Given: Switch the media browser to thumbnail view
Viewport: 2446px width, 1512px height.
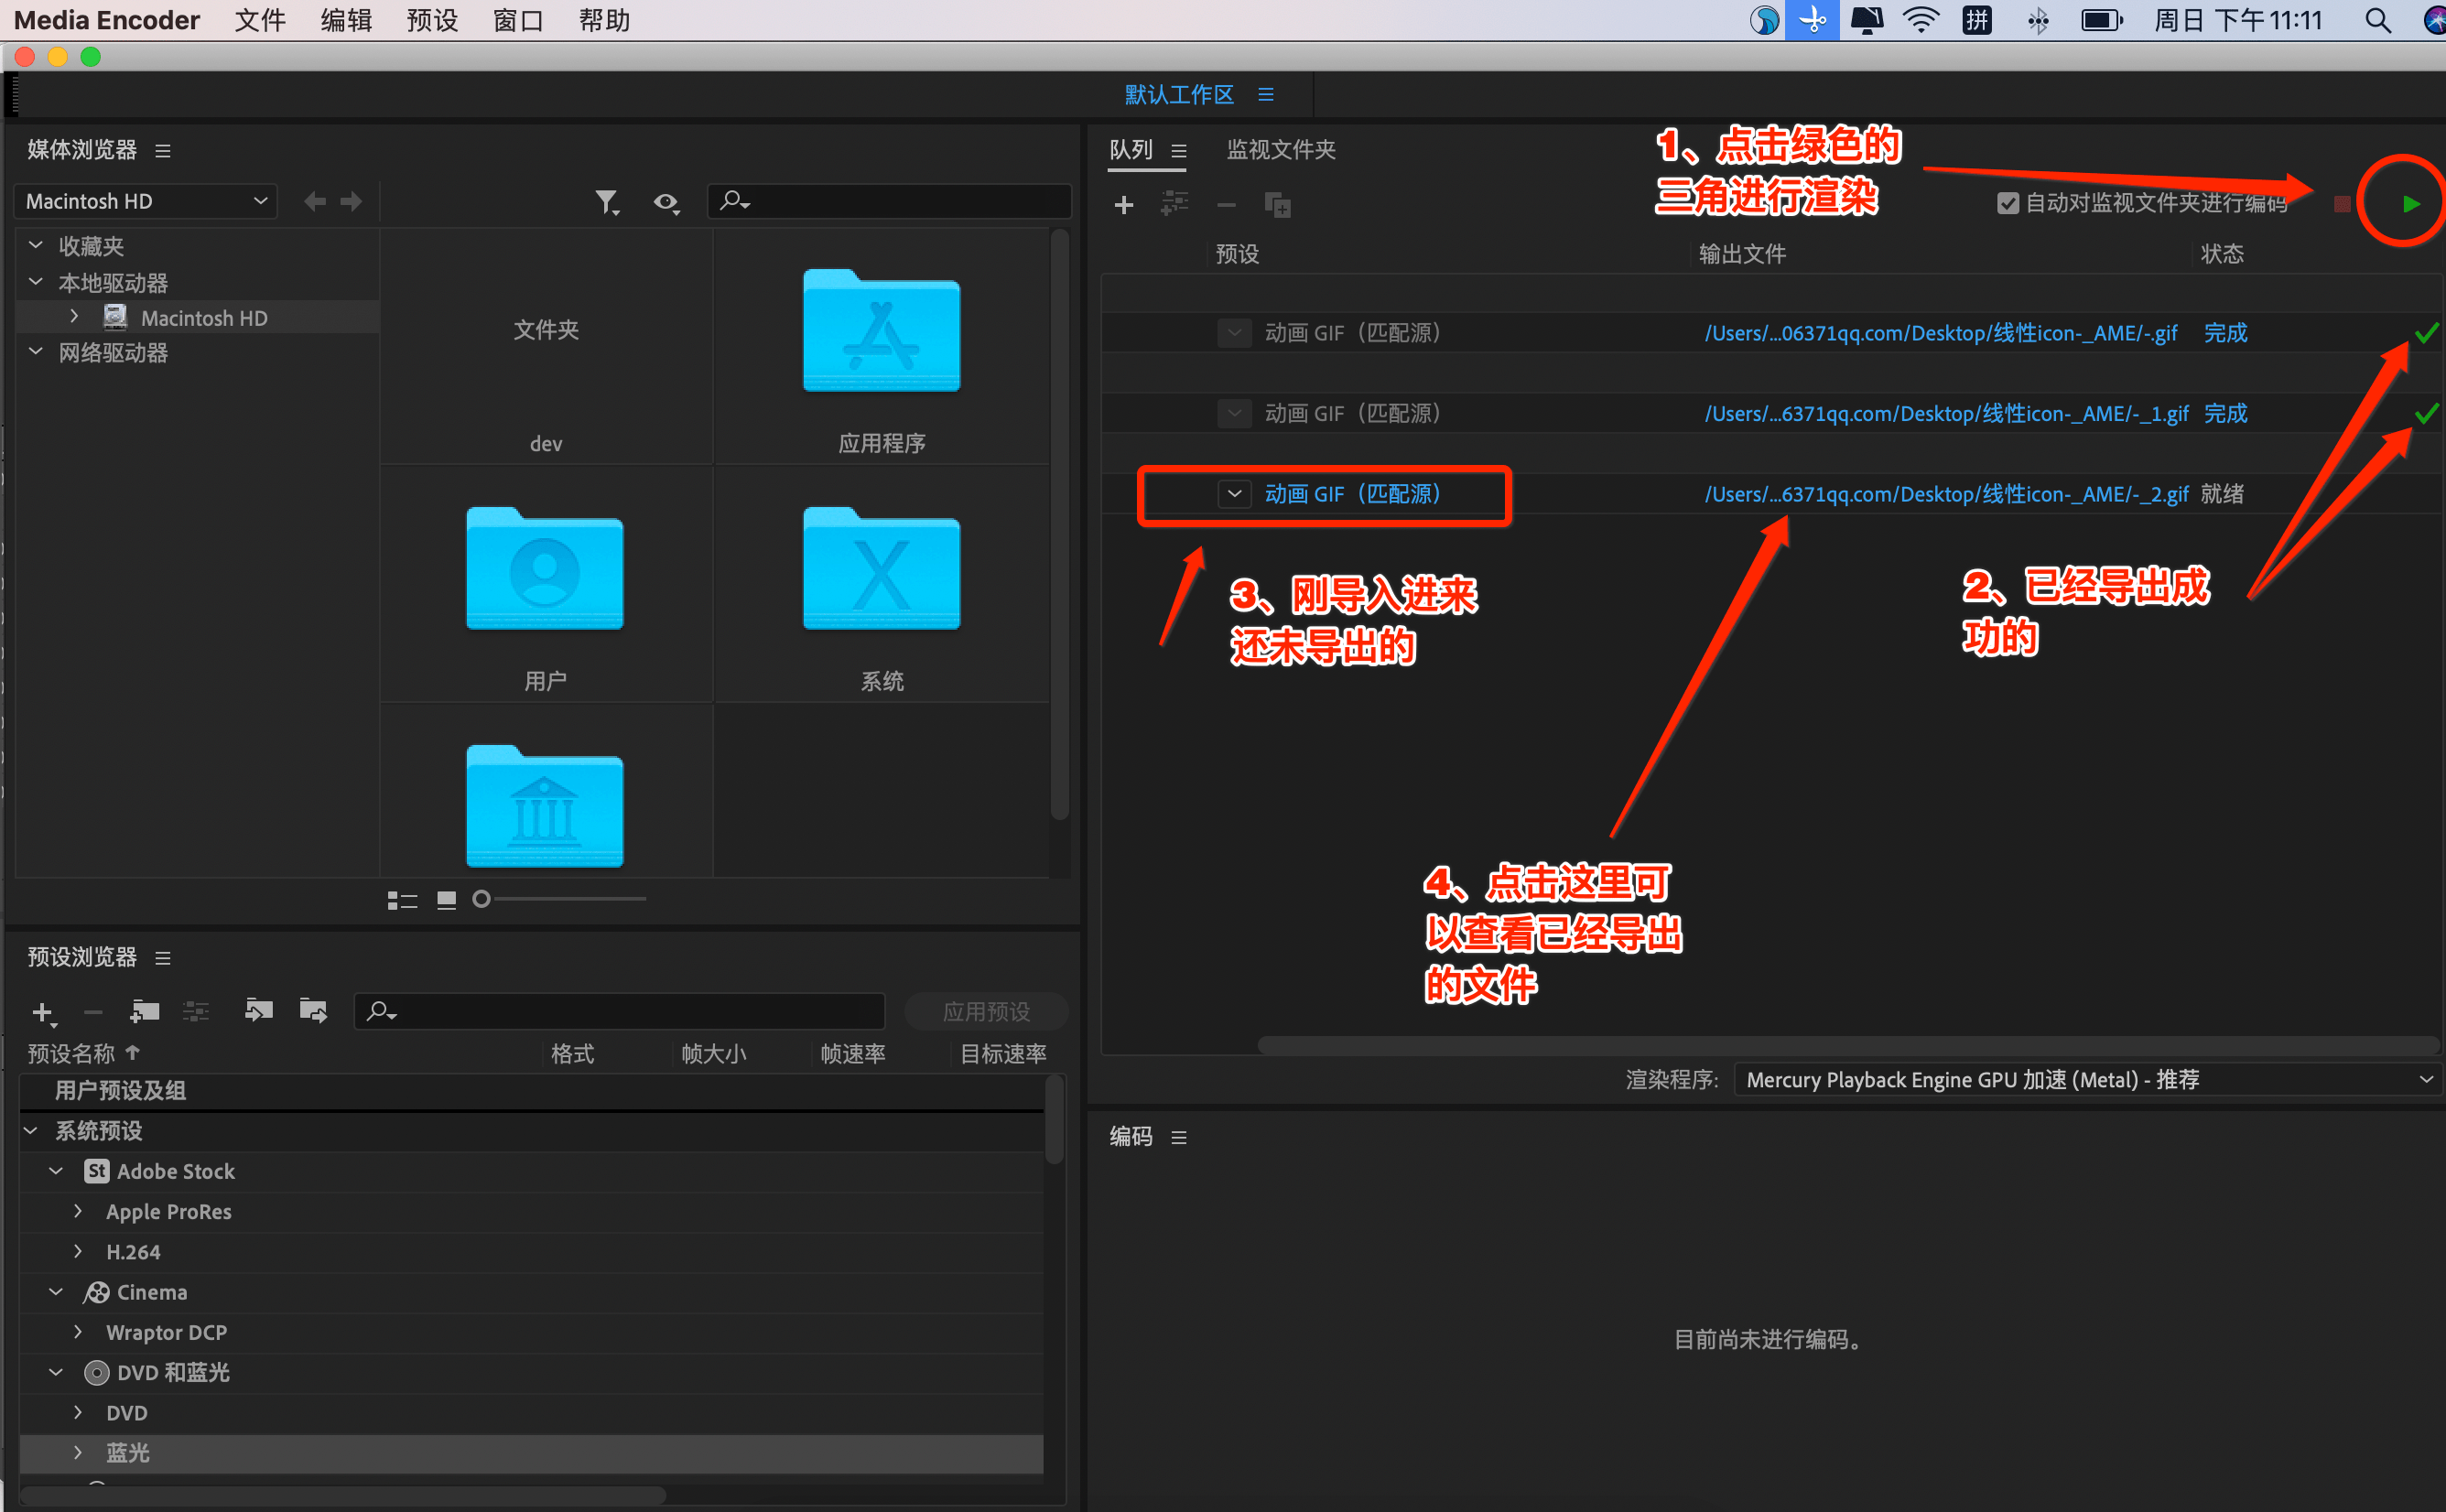Looking at the screenshot, I should pyautogui.click(x=446, y=900).
